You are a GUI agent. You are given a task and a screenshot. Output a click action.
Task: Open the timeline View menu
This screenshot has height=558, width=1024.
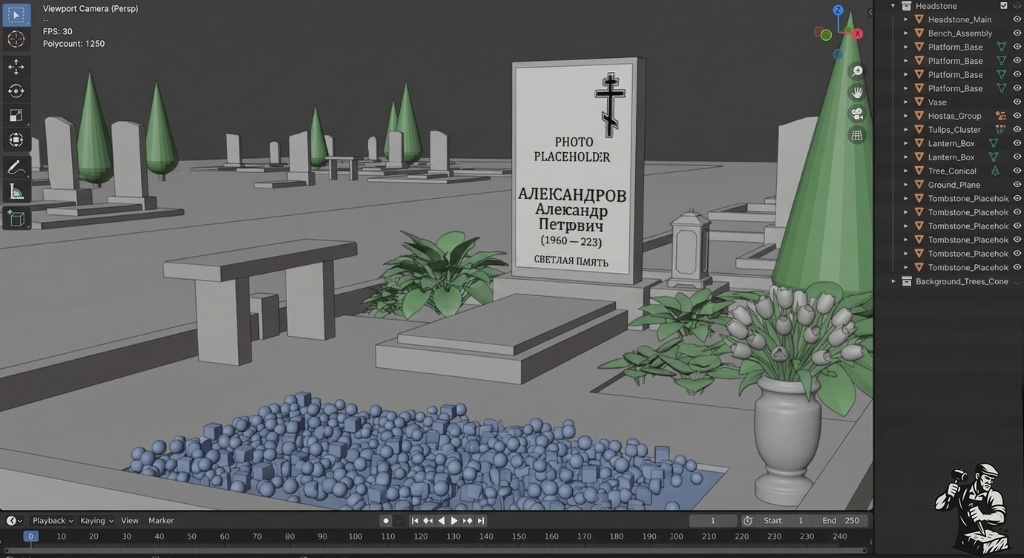(x=130, y=521)
